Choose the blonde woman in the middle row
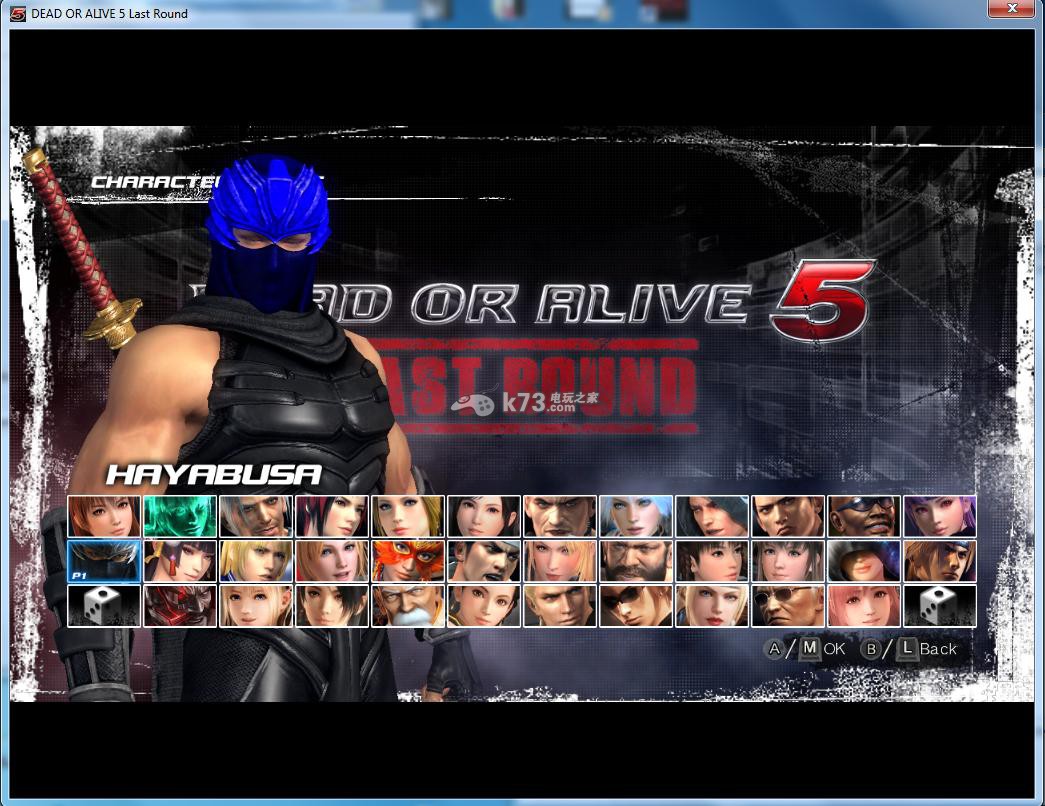The image size is (1045, 806). click(x=560, y=561)
